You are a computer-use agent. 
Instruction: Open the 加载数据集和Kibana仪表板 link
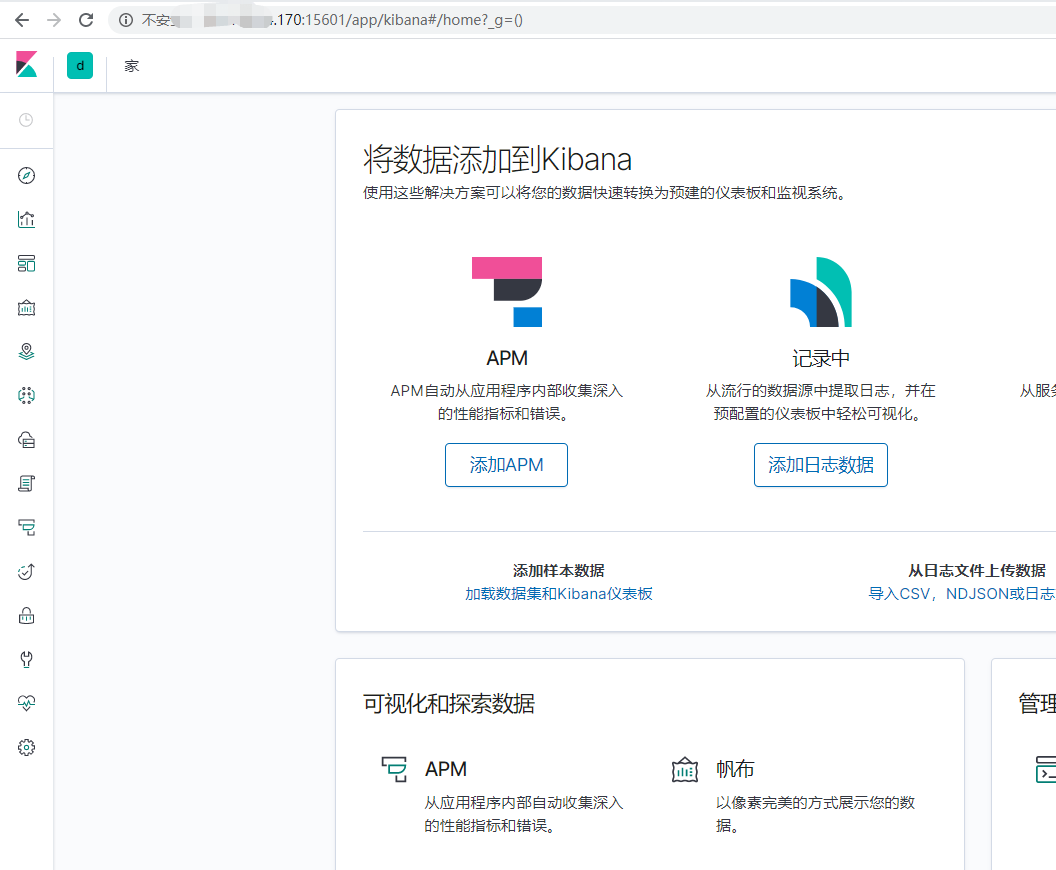(559, 593)
